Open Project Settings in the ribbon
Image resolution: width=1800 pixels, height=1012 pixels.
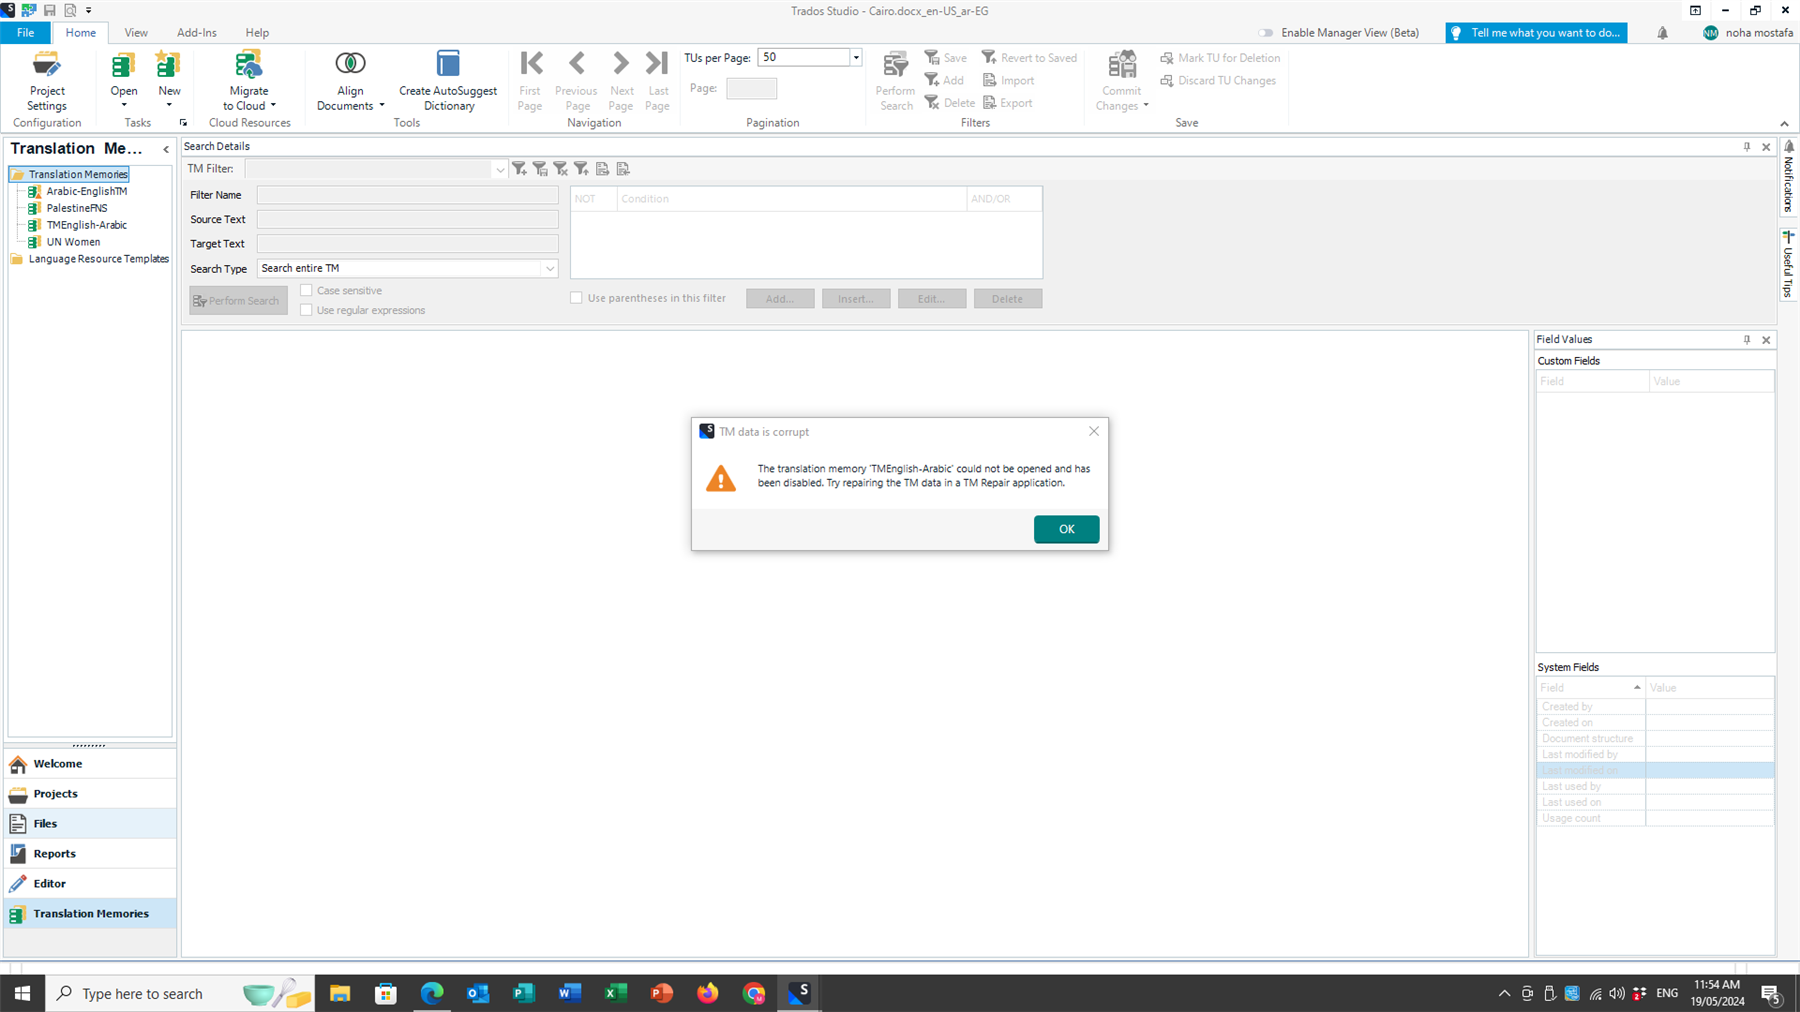47,81
